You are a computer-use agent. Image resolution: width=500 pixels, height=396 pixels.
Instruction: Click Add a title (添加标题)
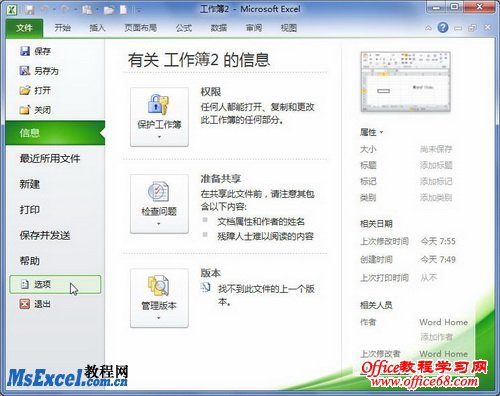point(436,165)
